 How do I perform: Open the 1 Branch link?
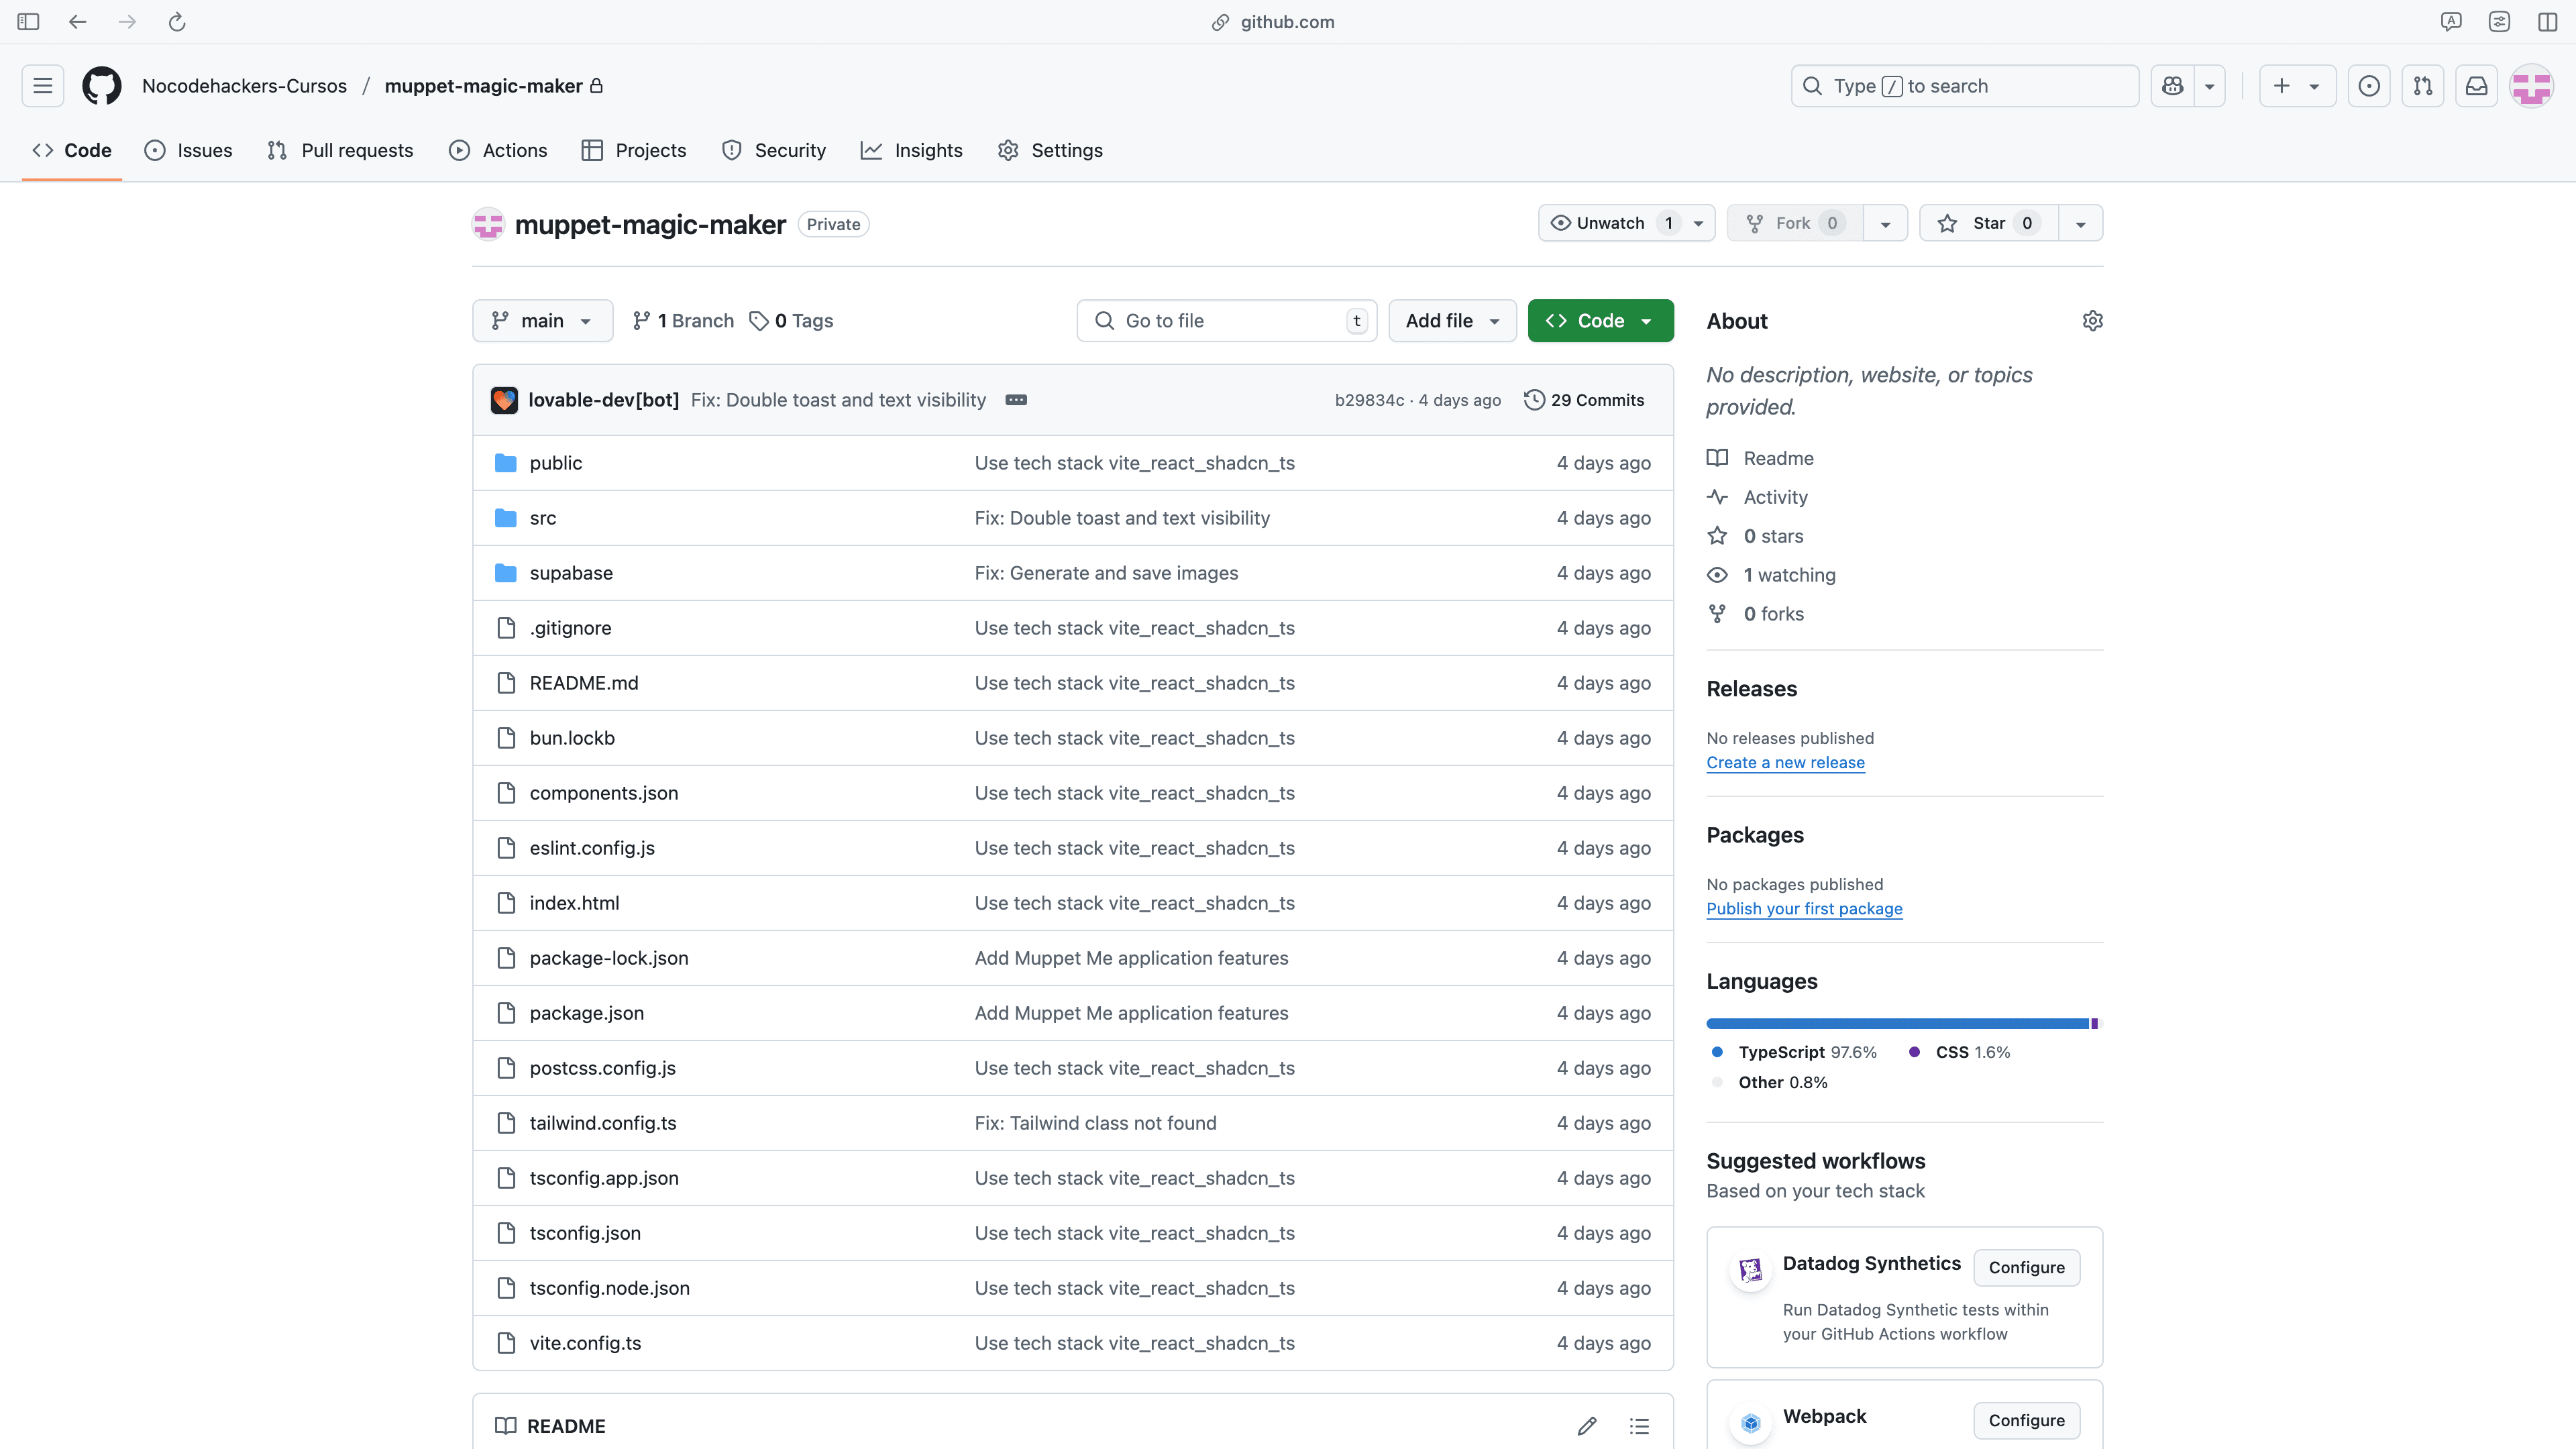pyautogui.click(x=683, y=321)
